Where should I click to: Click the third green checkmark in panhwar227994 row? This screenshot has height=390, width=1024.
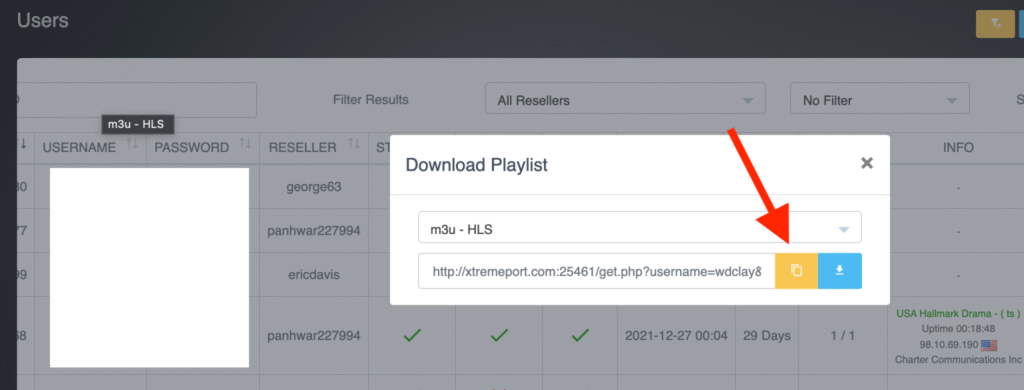coord(580,336)
